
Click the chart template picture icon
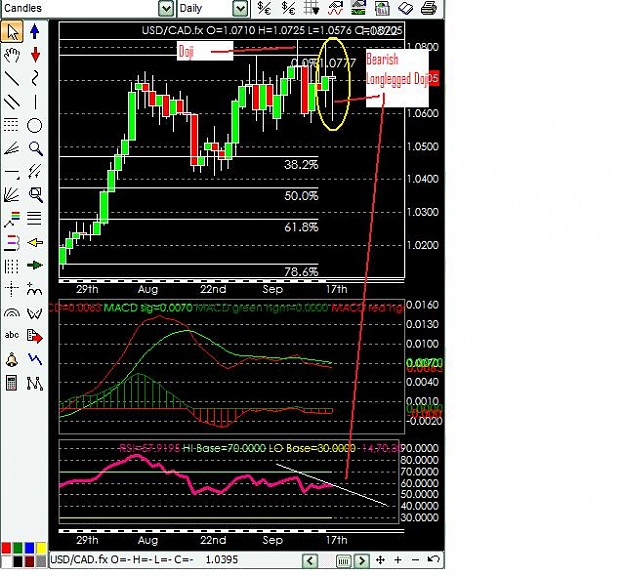point(358,8)
